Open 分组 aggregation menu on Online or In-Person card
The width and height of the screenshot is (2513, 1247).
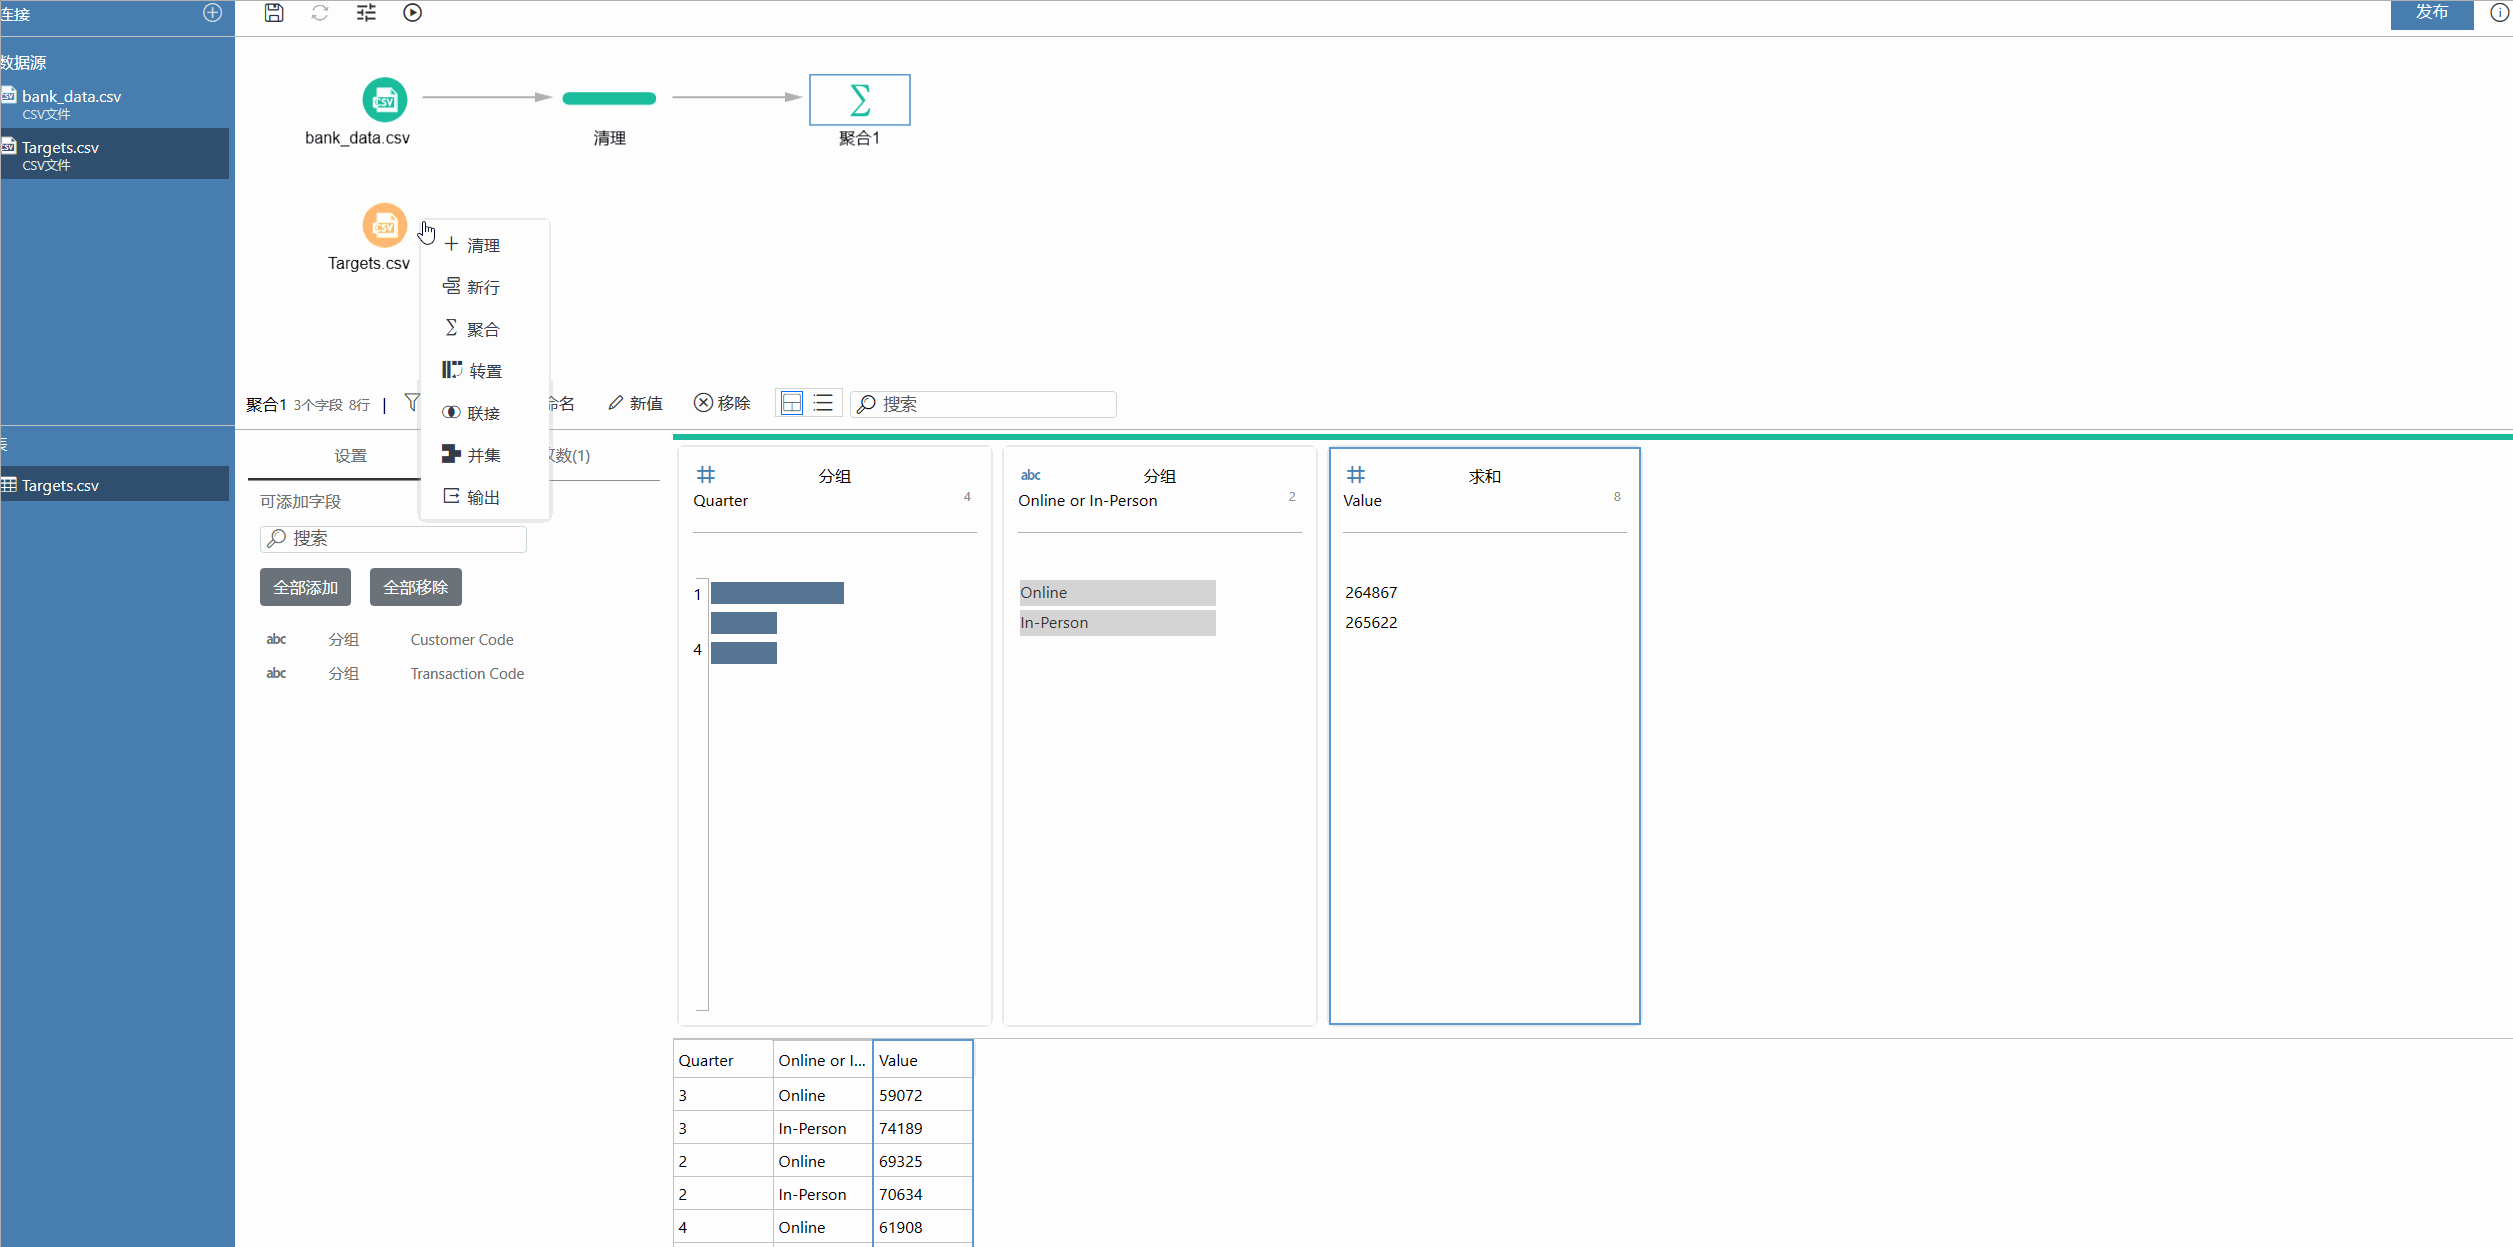[x=1160, y=477]
